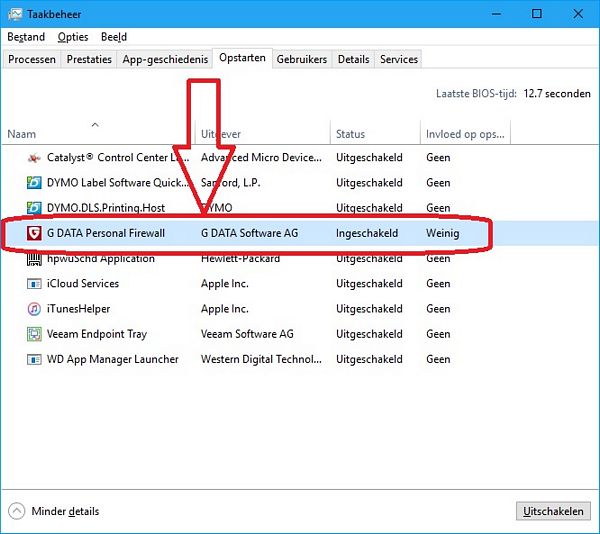
Task: Select the DYMO.DLS.Printing.Host entry name
Action: click(106, 208)
